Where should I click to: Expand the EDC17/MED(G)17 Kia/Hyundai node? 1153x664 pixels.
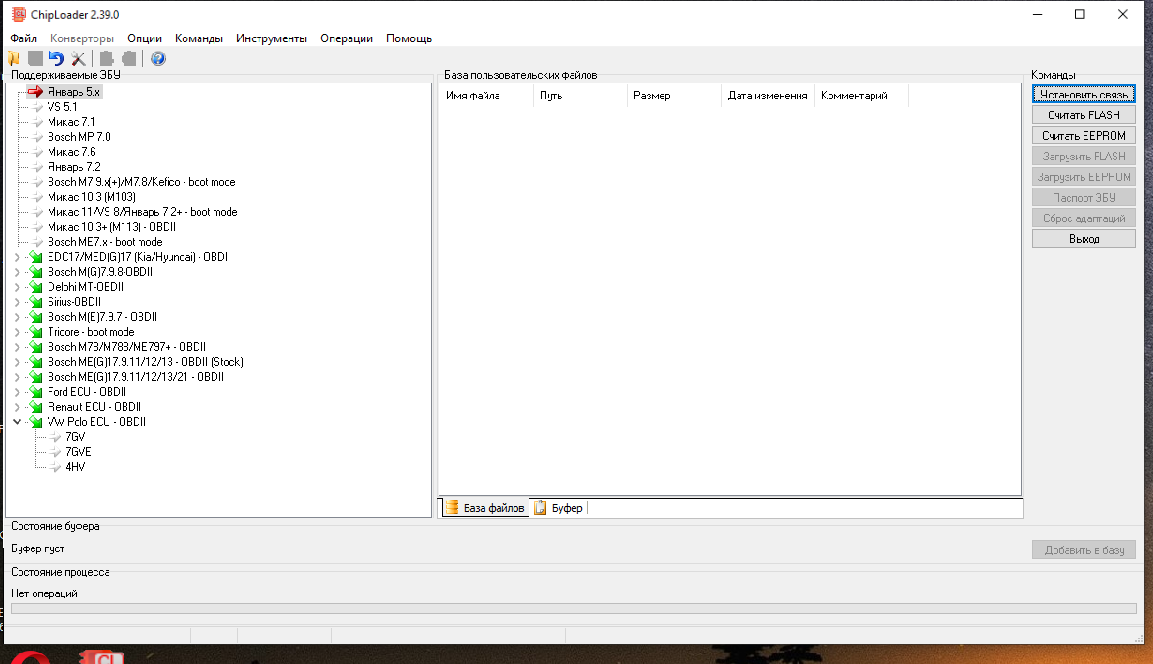[17, 257]
